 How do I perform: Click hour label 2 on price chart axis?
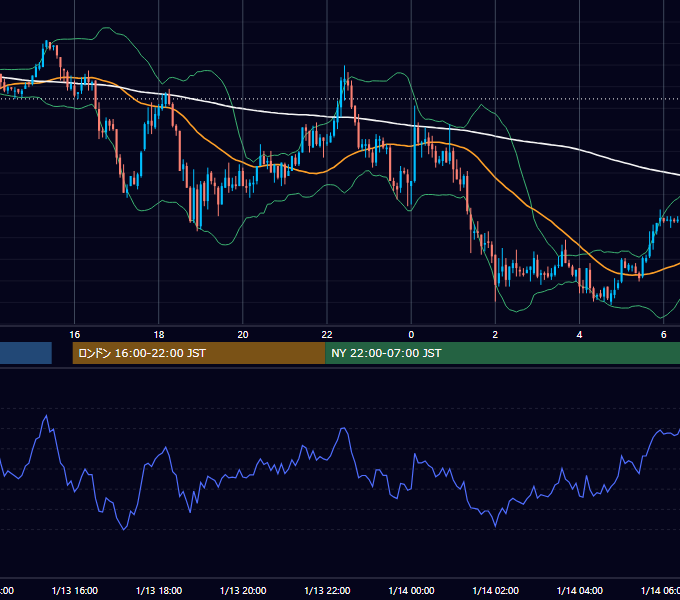coord(495,334)
